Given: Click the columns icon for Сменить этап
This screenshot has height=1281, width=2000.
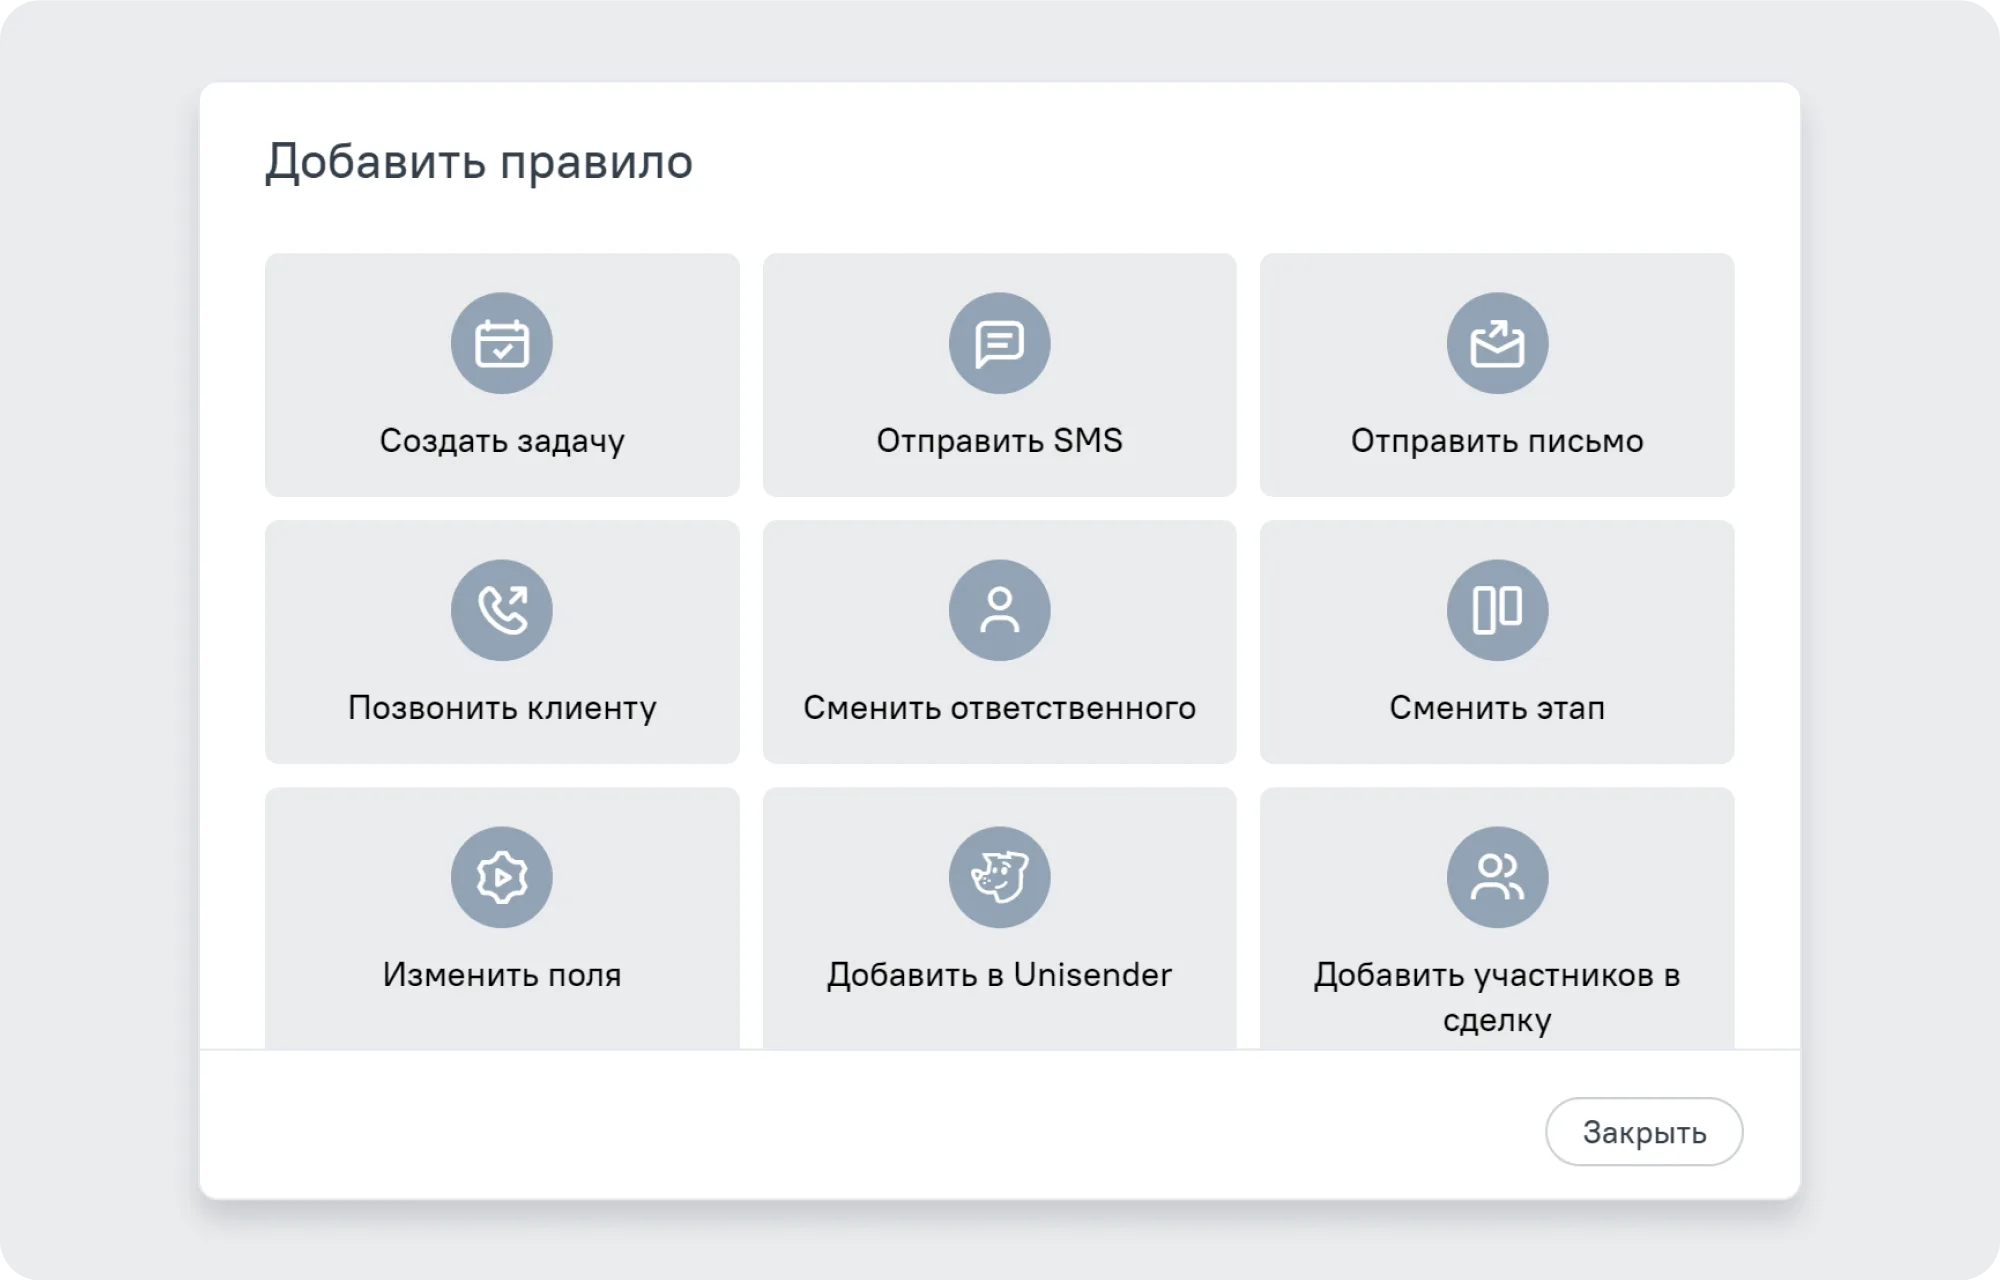Looking at the screenshot, I should 1497,610.
